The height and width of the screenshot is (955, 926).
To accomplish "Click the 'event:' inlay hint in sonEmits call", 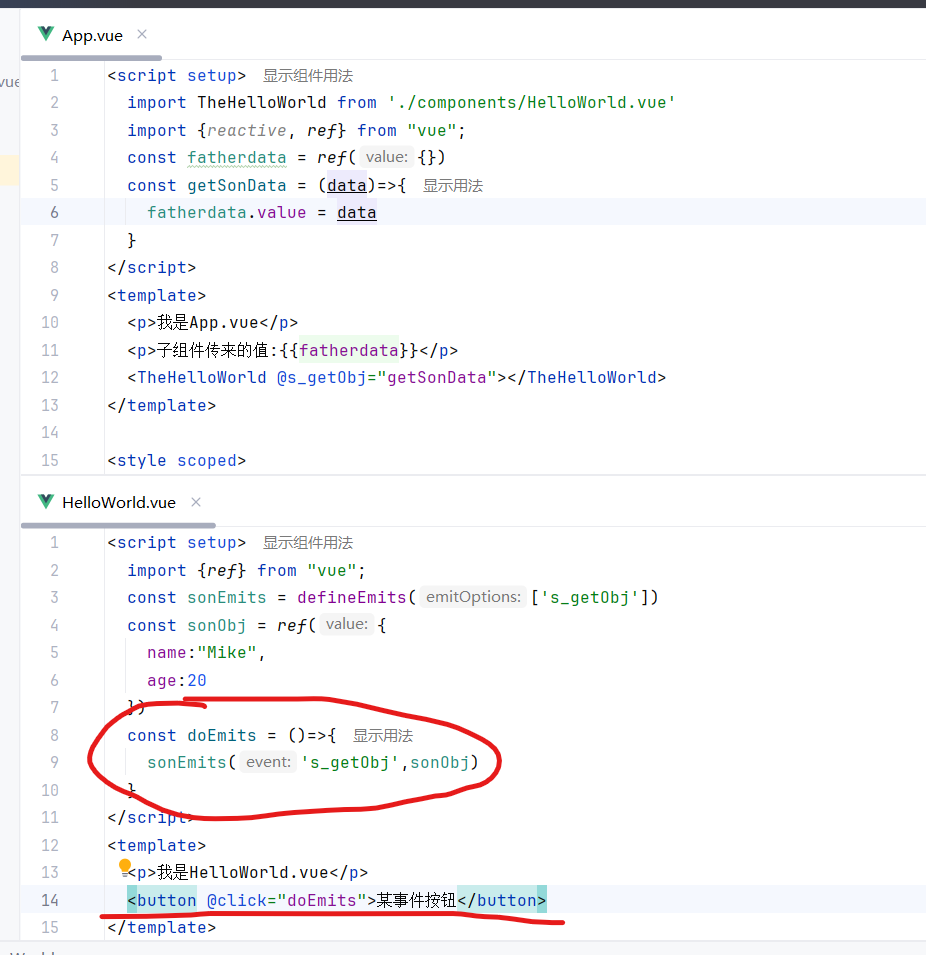I will point(268,762).
